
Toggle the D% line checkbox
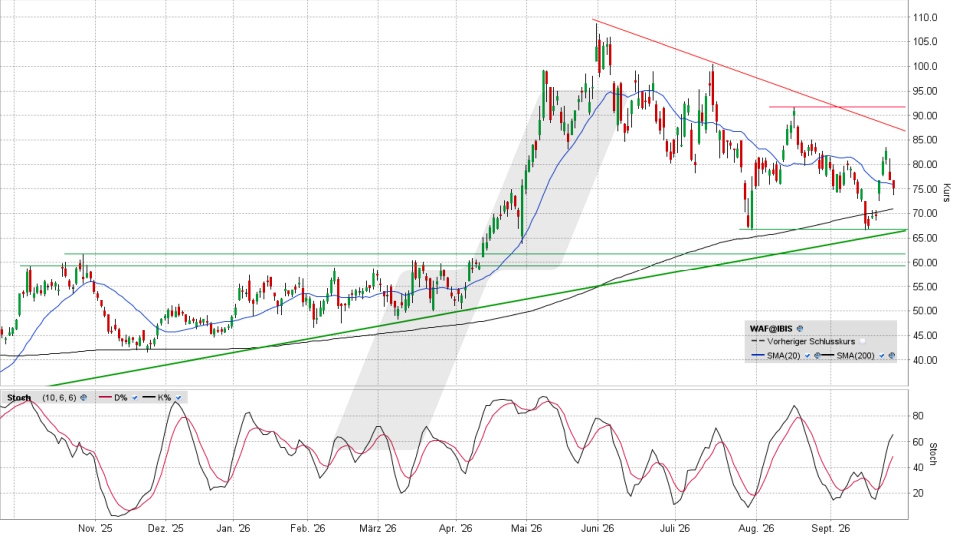135,398
